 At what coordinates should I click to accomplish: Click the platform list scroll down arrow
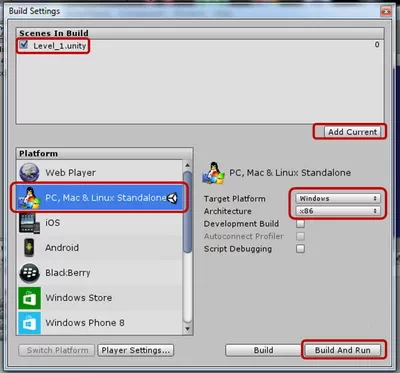(x=187, y=329)
